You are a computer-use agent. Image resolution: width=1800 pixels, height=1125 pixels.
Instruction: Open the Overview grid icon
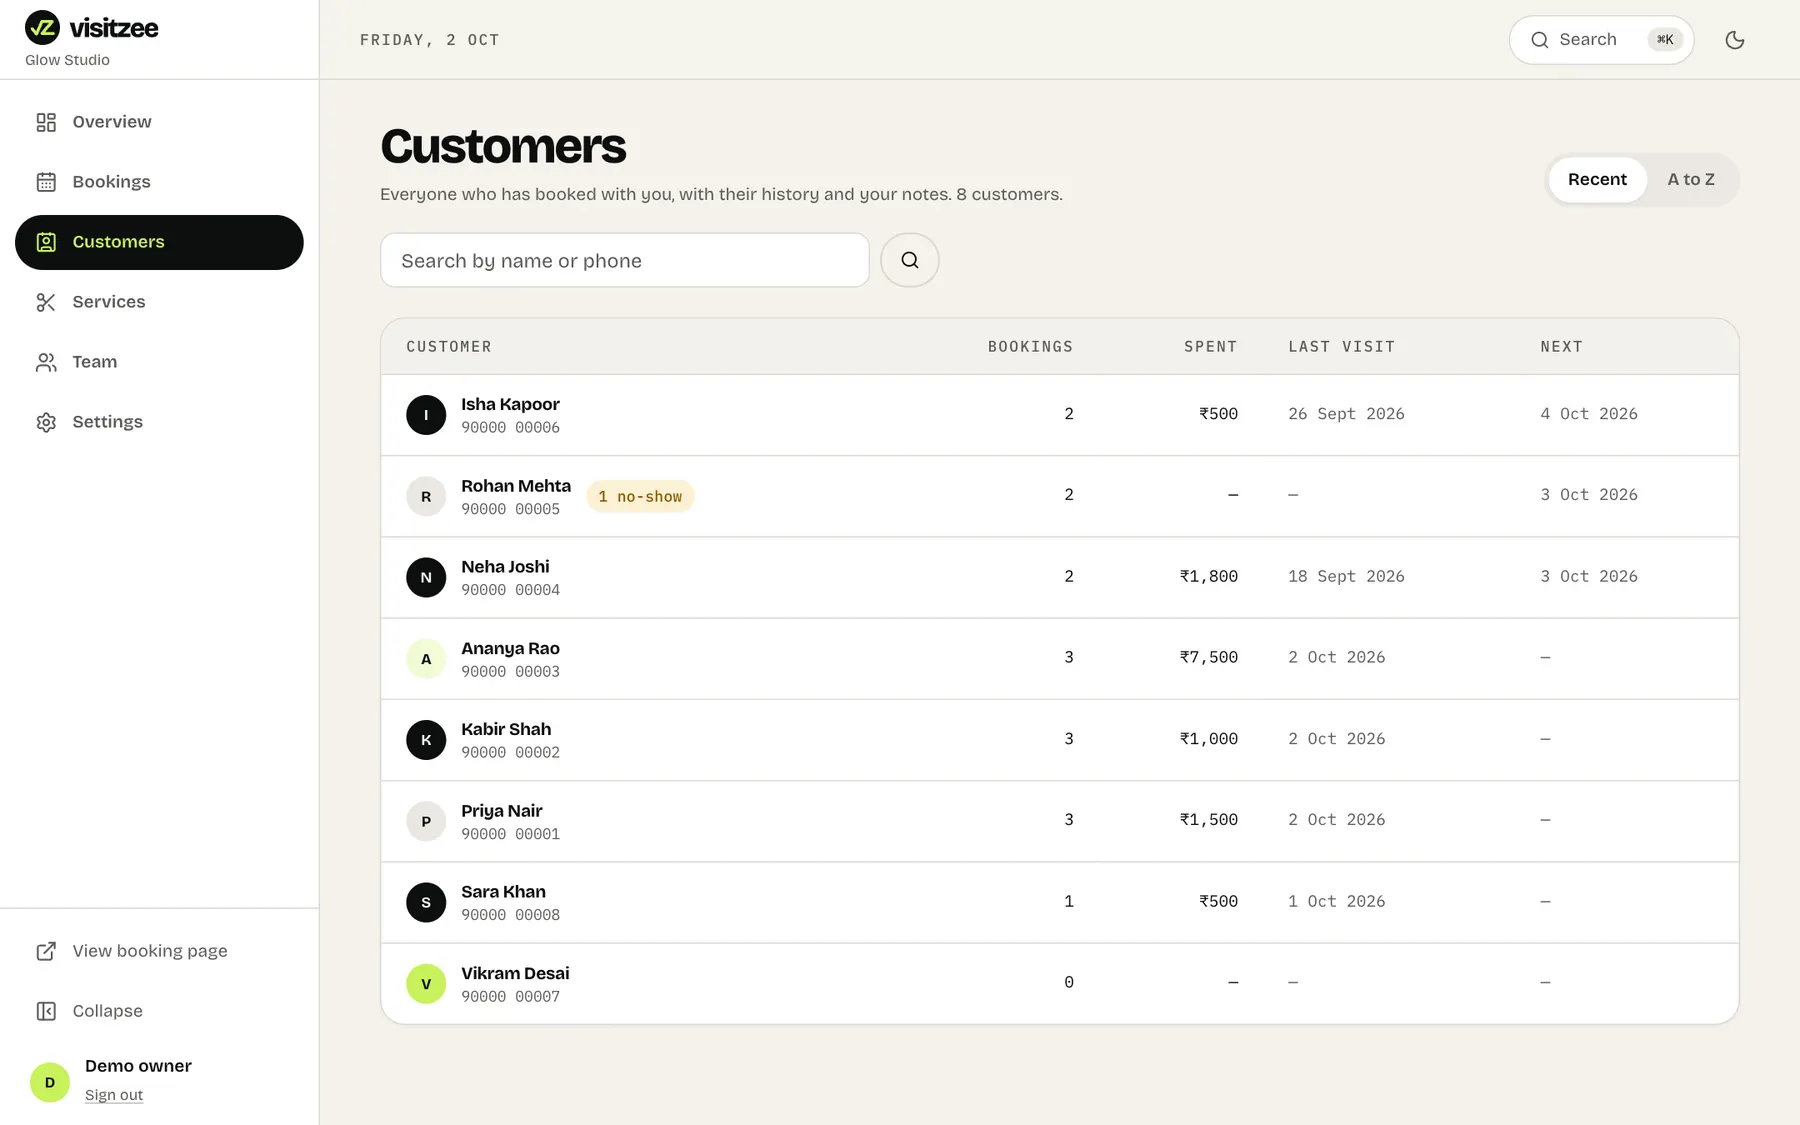coord(46,122)
